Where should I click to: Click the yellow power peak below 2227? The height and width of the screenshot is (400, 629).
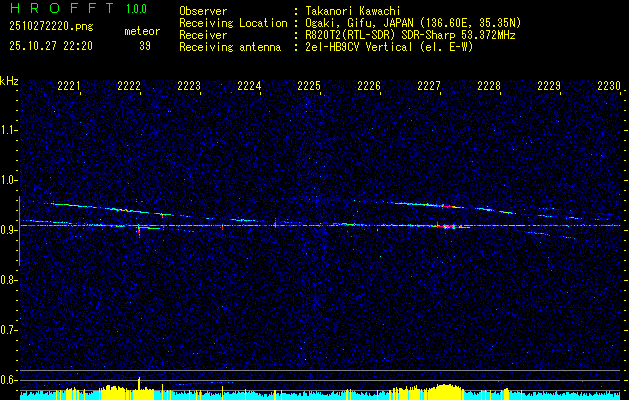pyautogui.click(x=445, y=388)
